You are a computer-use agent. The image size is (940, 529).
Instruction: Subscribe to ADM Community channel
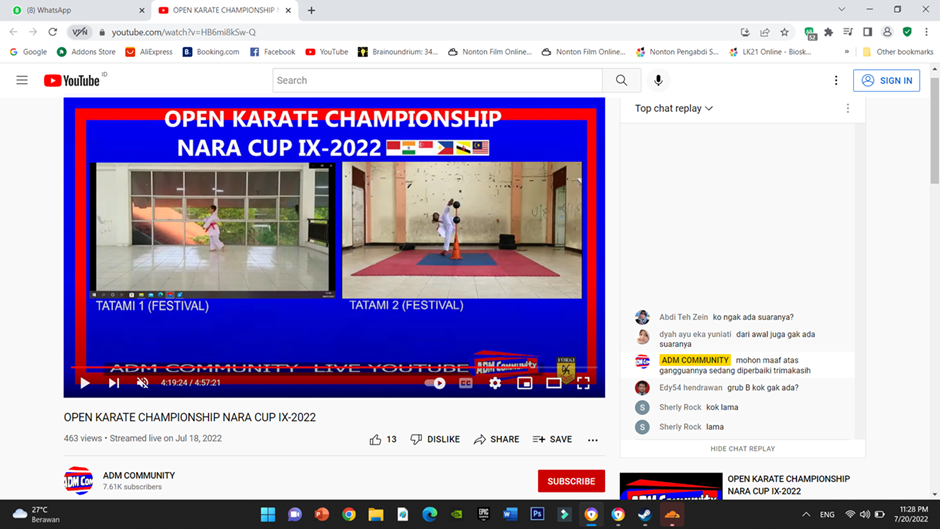click(571, 481)
